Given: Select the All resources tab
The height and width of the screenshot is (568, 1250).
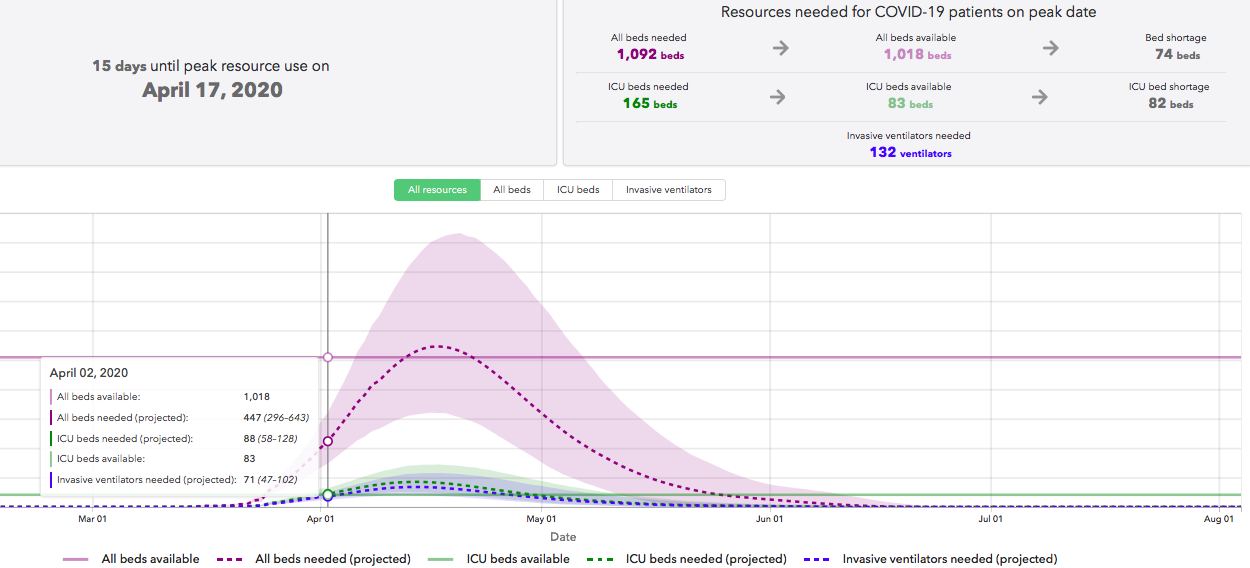Looking at the screenshot, I should (437, 190).
